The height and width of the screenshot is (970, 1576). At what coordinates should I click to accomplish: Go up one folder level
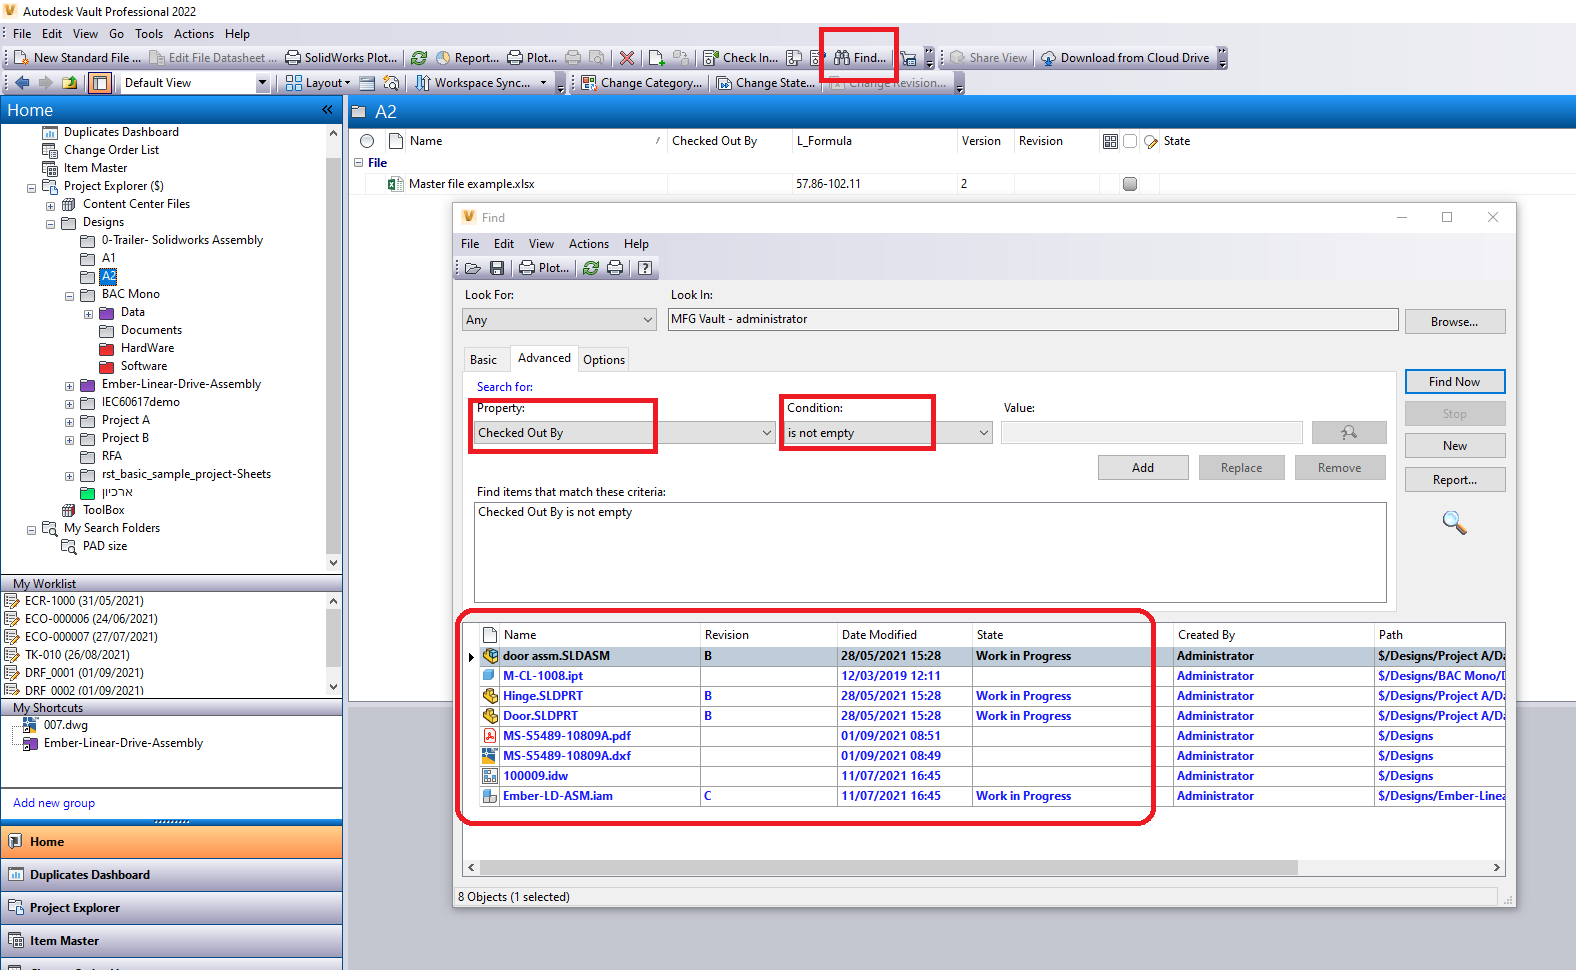pyautogui.click(x=69, y=83)
